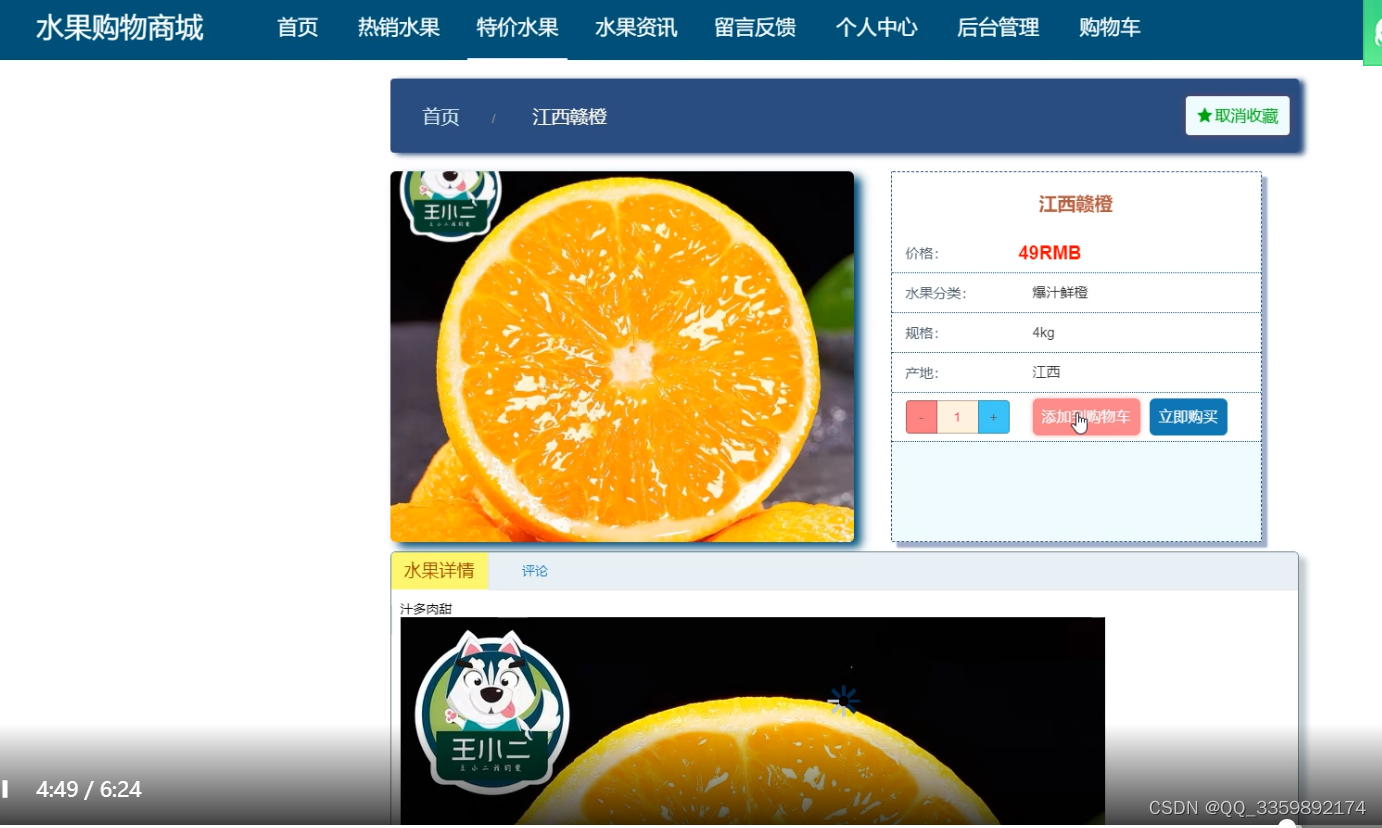Pause the video with the playback control
The height and width of the screenshot is (828, 1382).
[x=5, y=789]
